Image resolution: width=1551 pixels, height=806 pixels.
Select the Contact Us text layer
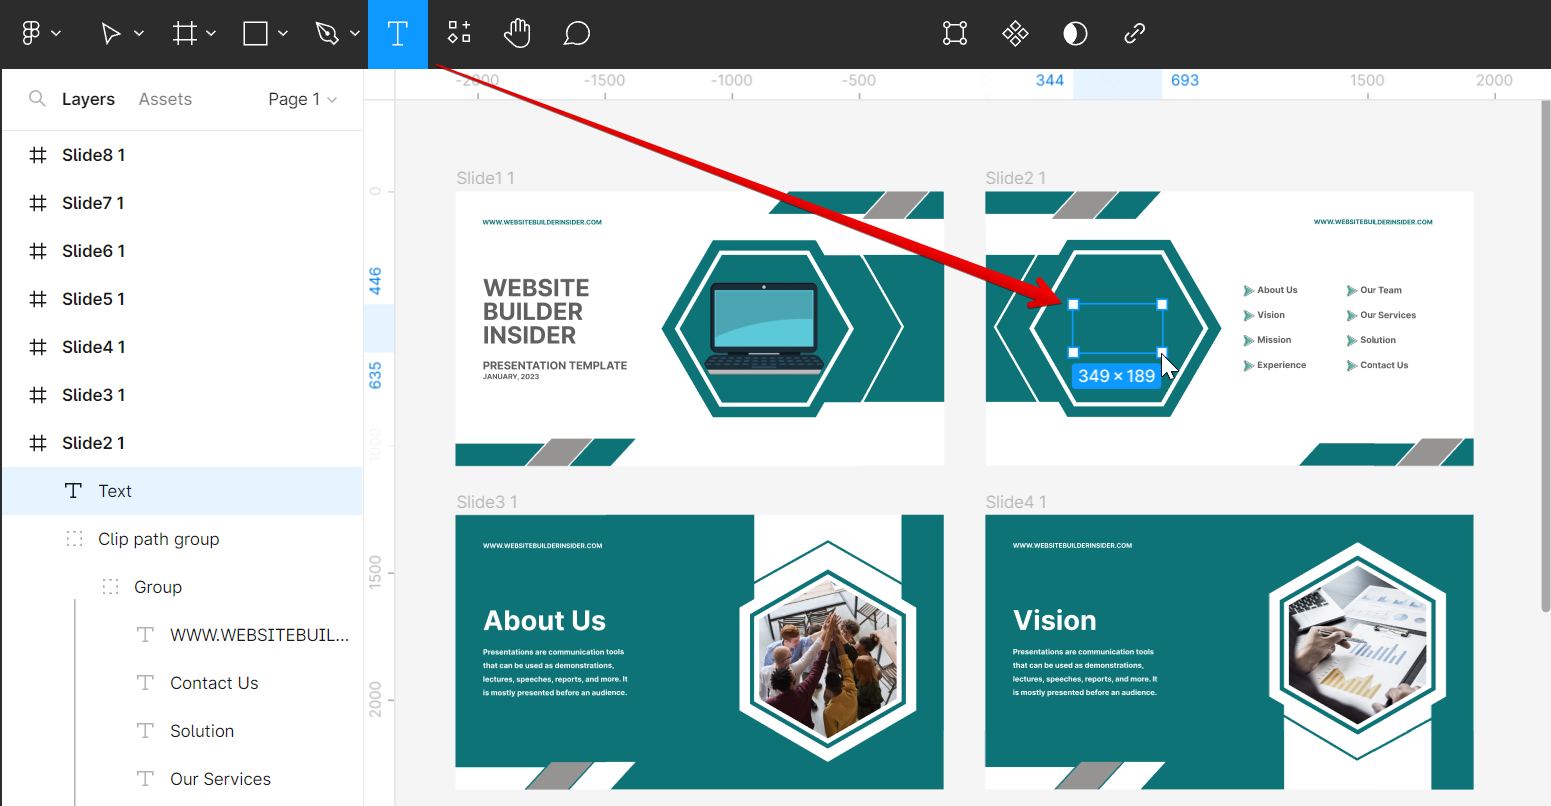(214, 683)
